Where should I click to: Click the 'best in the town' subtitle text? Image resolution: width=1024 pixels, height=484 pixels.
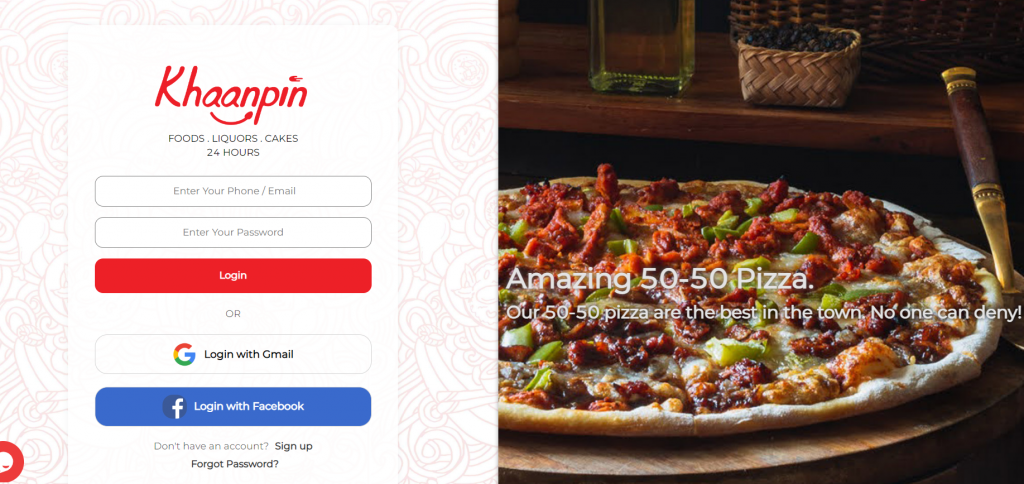763,312
